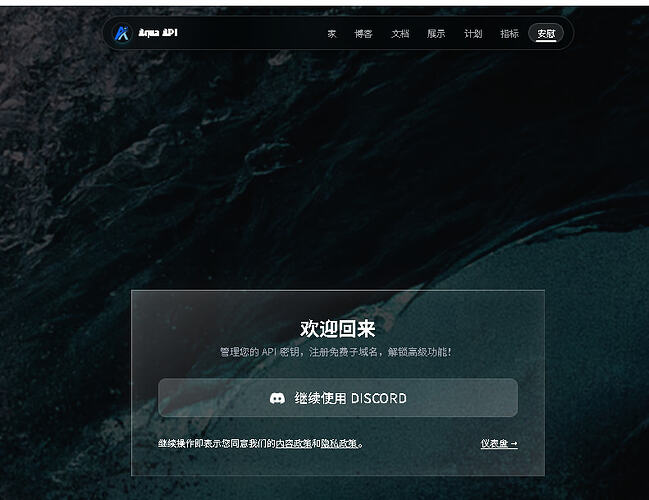Go to the 博客 blog page

(x=363, y=34)
